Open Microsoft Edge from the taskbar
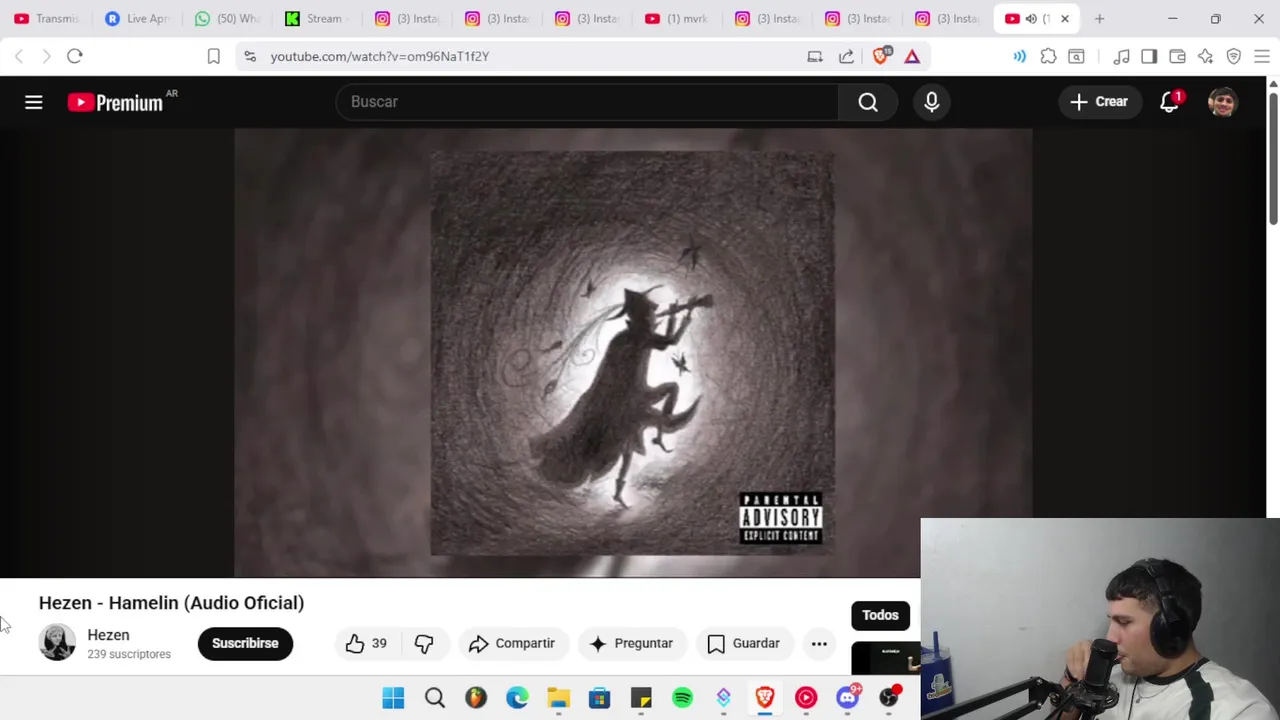 tap(517, 698)
